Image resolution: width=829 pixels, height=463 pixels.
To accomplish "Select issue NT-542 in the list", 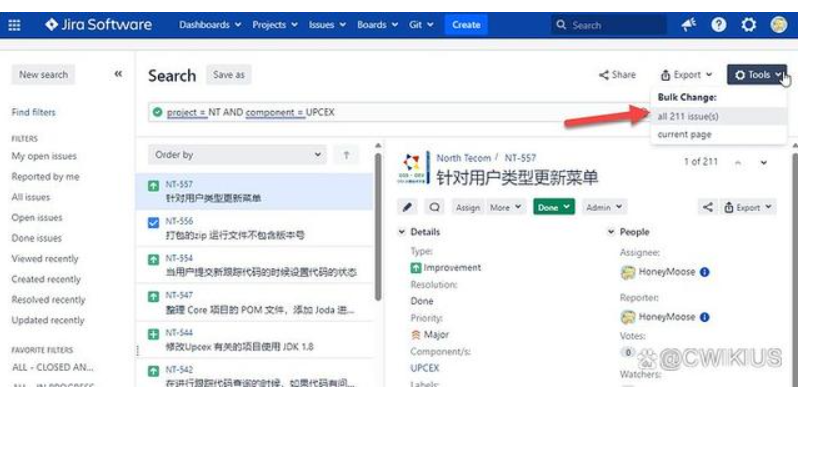I will [255, 375].
